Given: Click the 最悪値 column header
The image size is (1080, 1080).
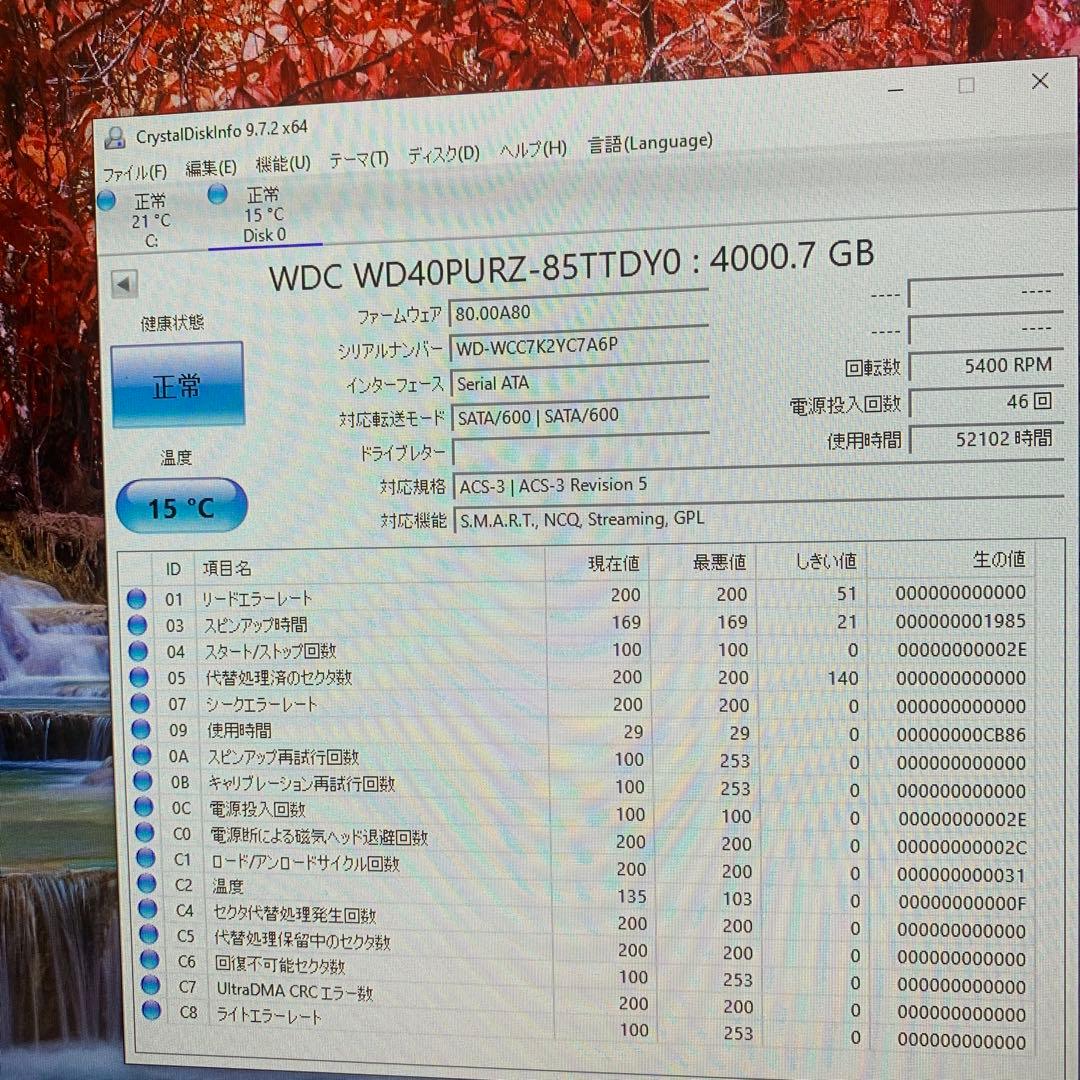Looking at the screenshot, I should pyautogui.click(x=702, y=562).
